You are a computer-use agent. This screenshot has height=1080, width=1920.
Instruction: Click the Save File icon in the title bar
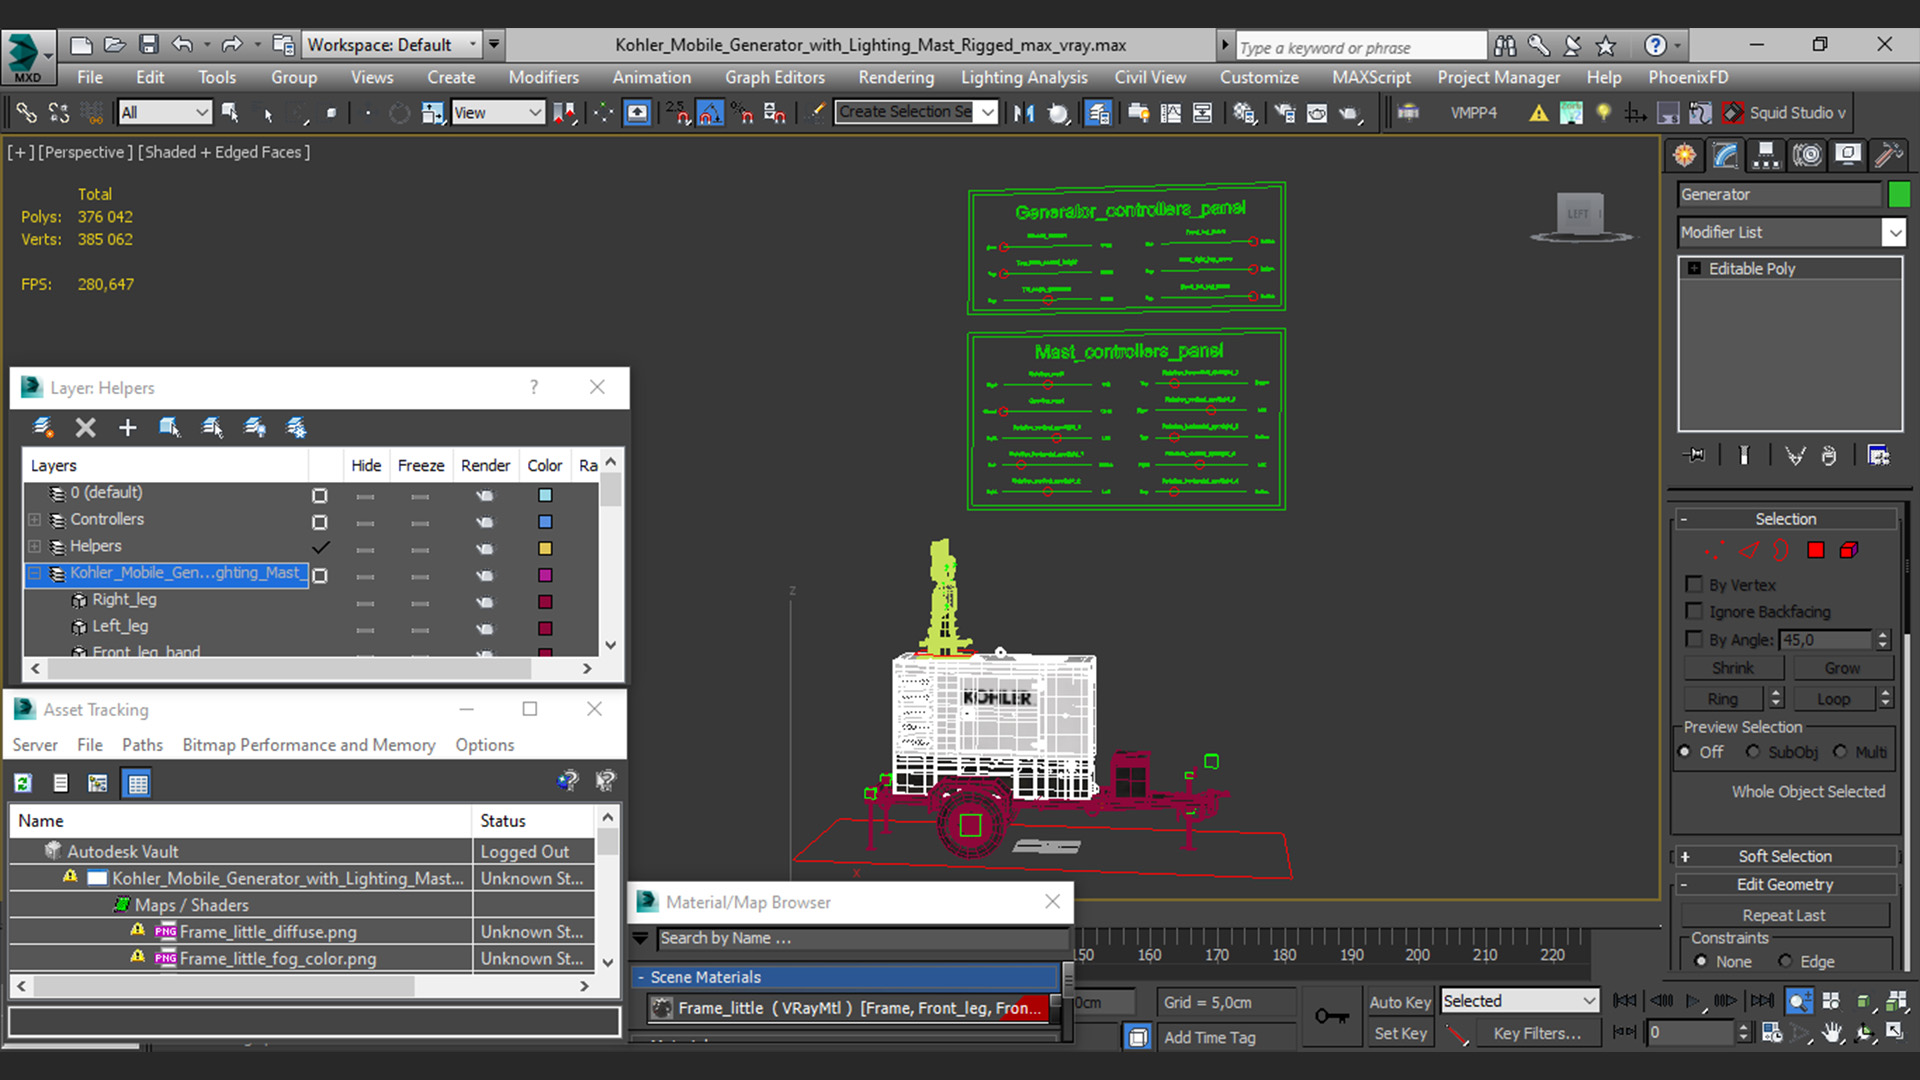point(149,44)
